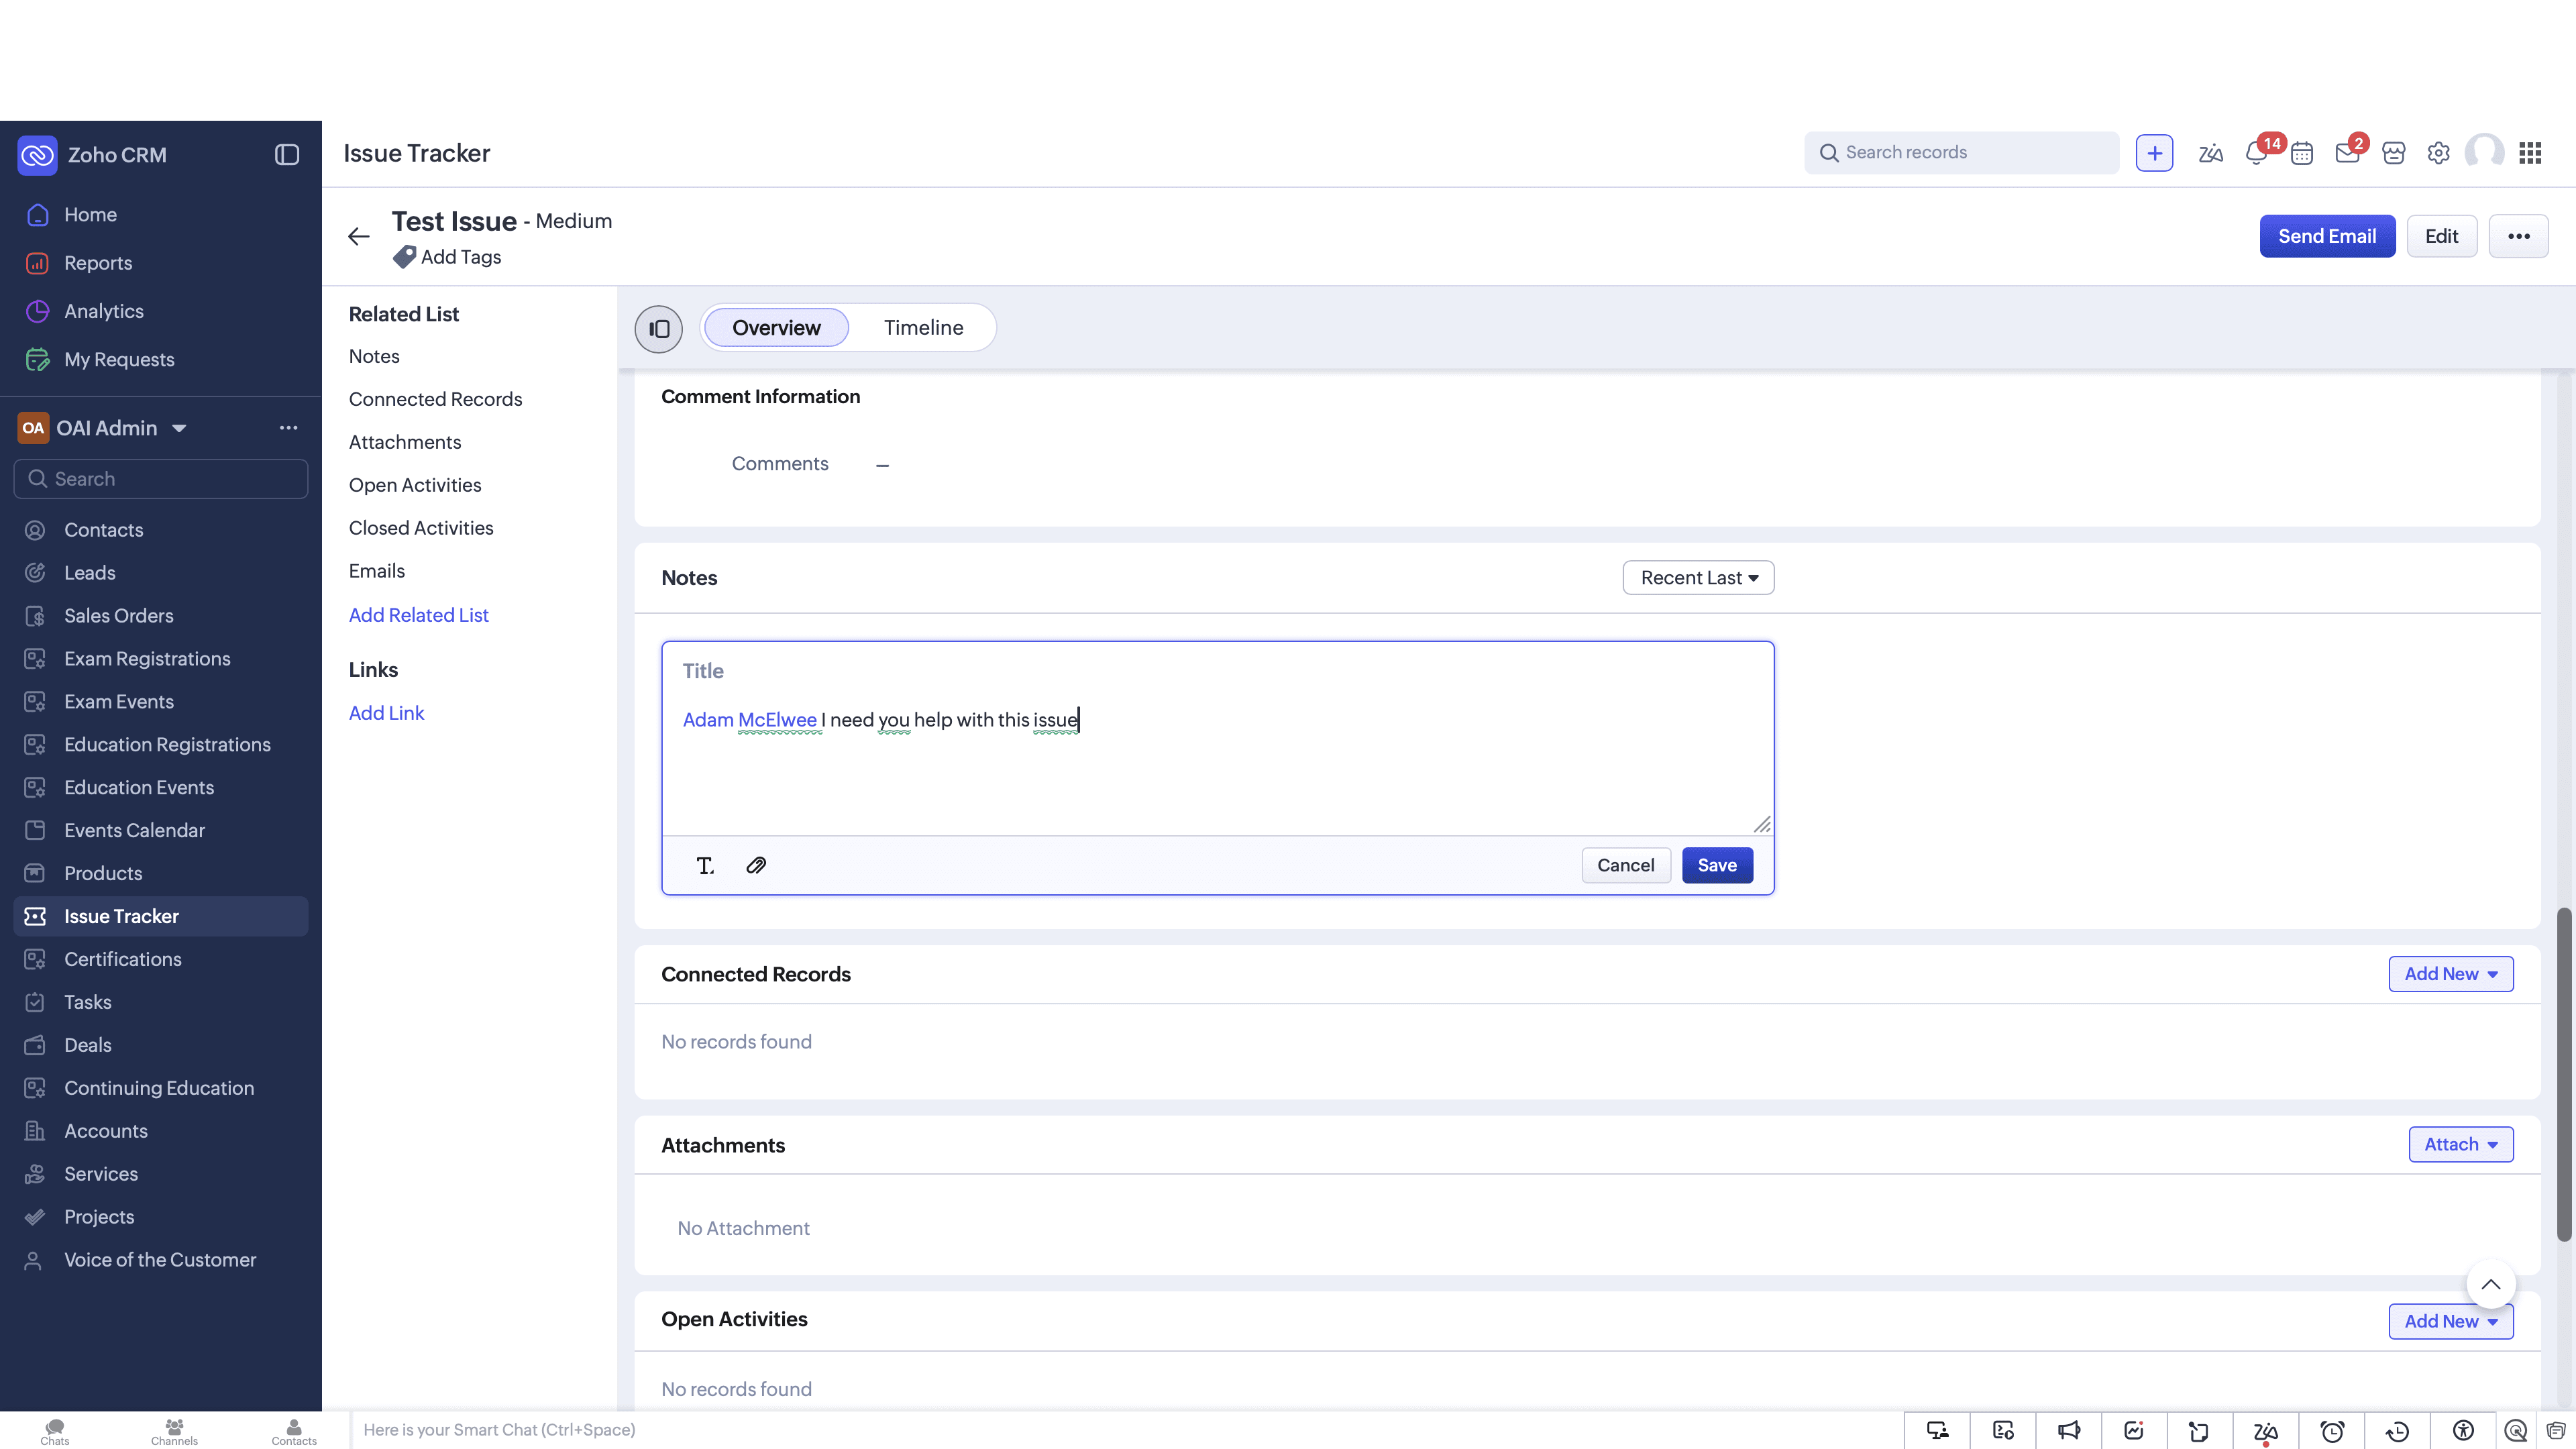Image resolution: width=2576 pixels, height=1449 pixels.
Task: Open the marketplace store icon in header
Action: point(2393,153)
